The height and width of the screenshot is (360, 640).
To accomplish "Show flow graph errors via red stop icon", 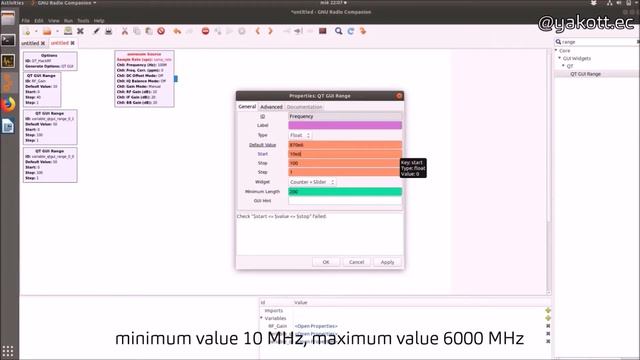I will [x=205, y=31].
